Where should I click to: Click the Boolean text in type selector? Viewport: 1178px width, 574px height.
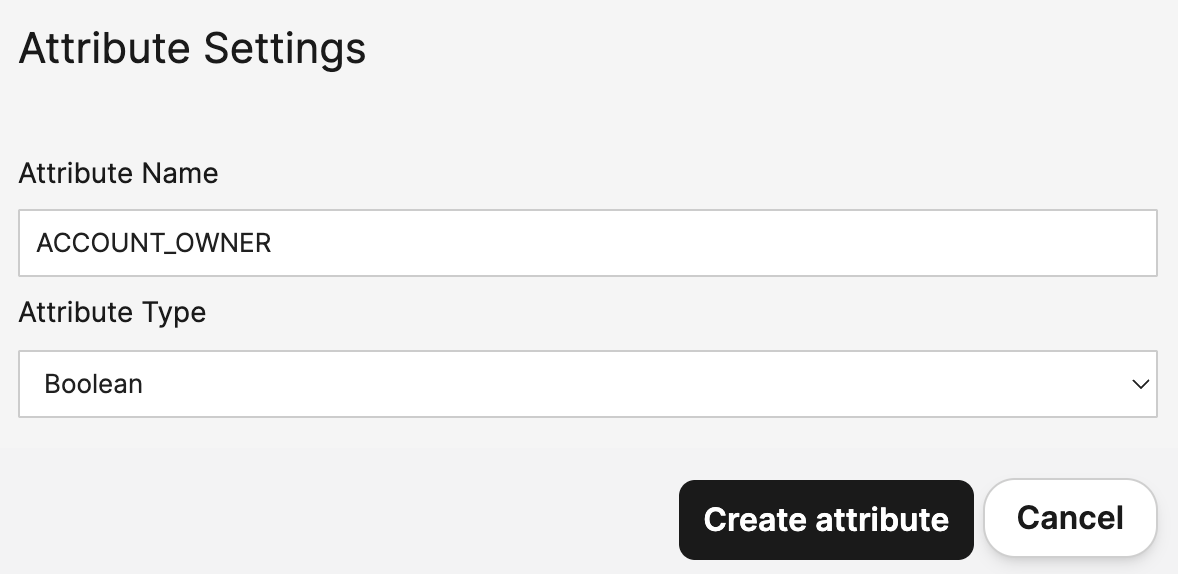(x=94, y=384)
